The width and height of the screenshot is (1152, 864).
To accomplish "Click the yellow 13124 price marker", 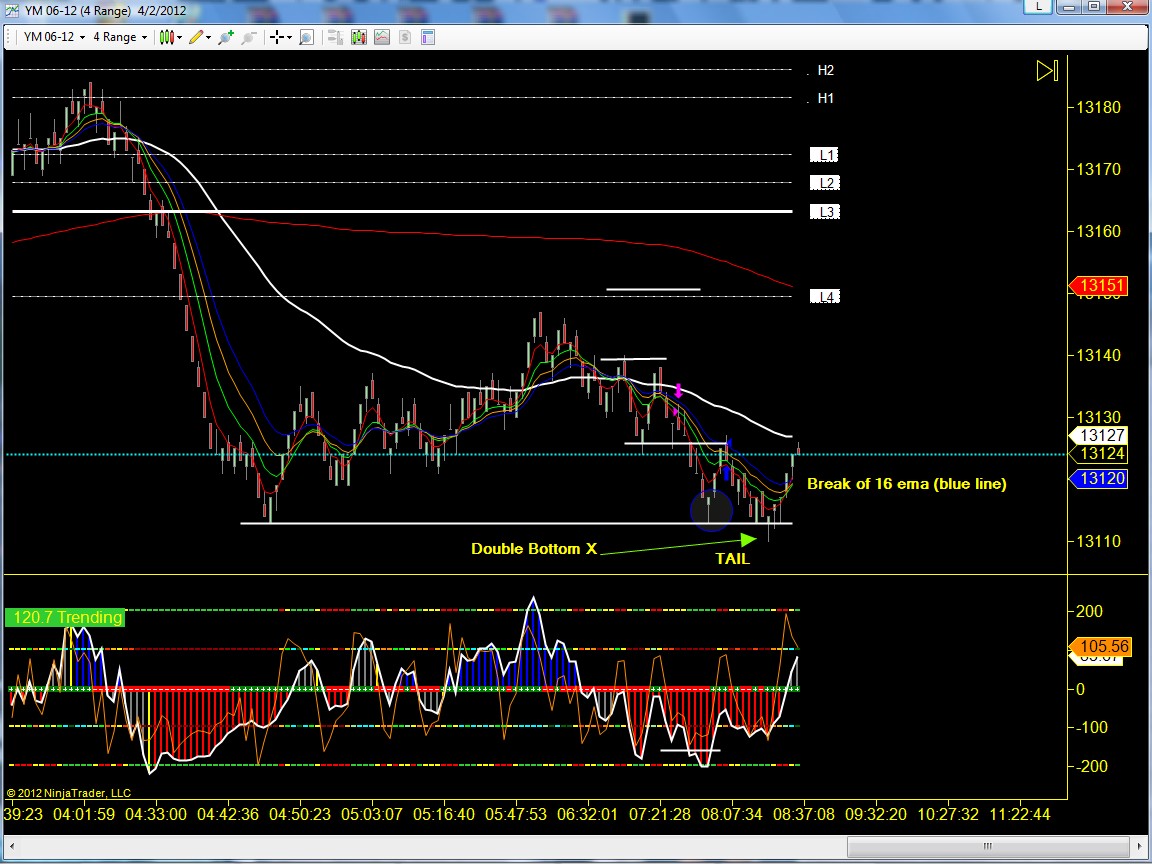I will click(x=1098, y=453).
